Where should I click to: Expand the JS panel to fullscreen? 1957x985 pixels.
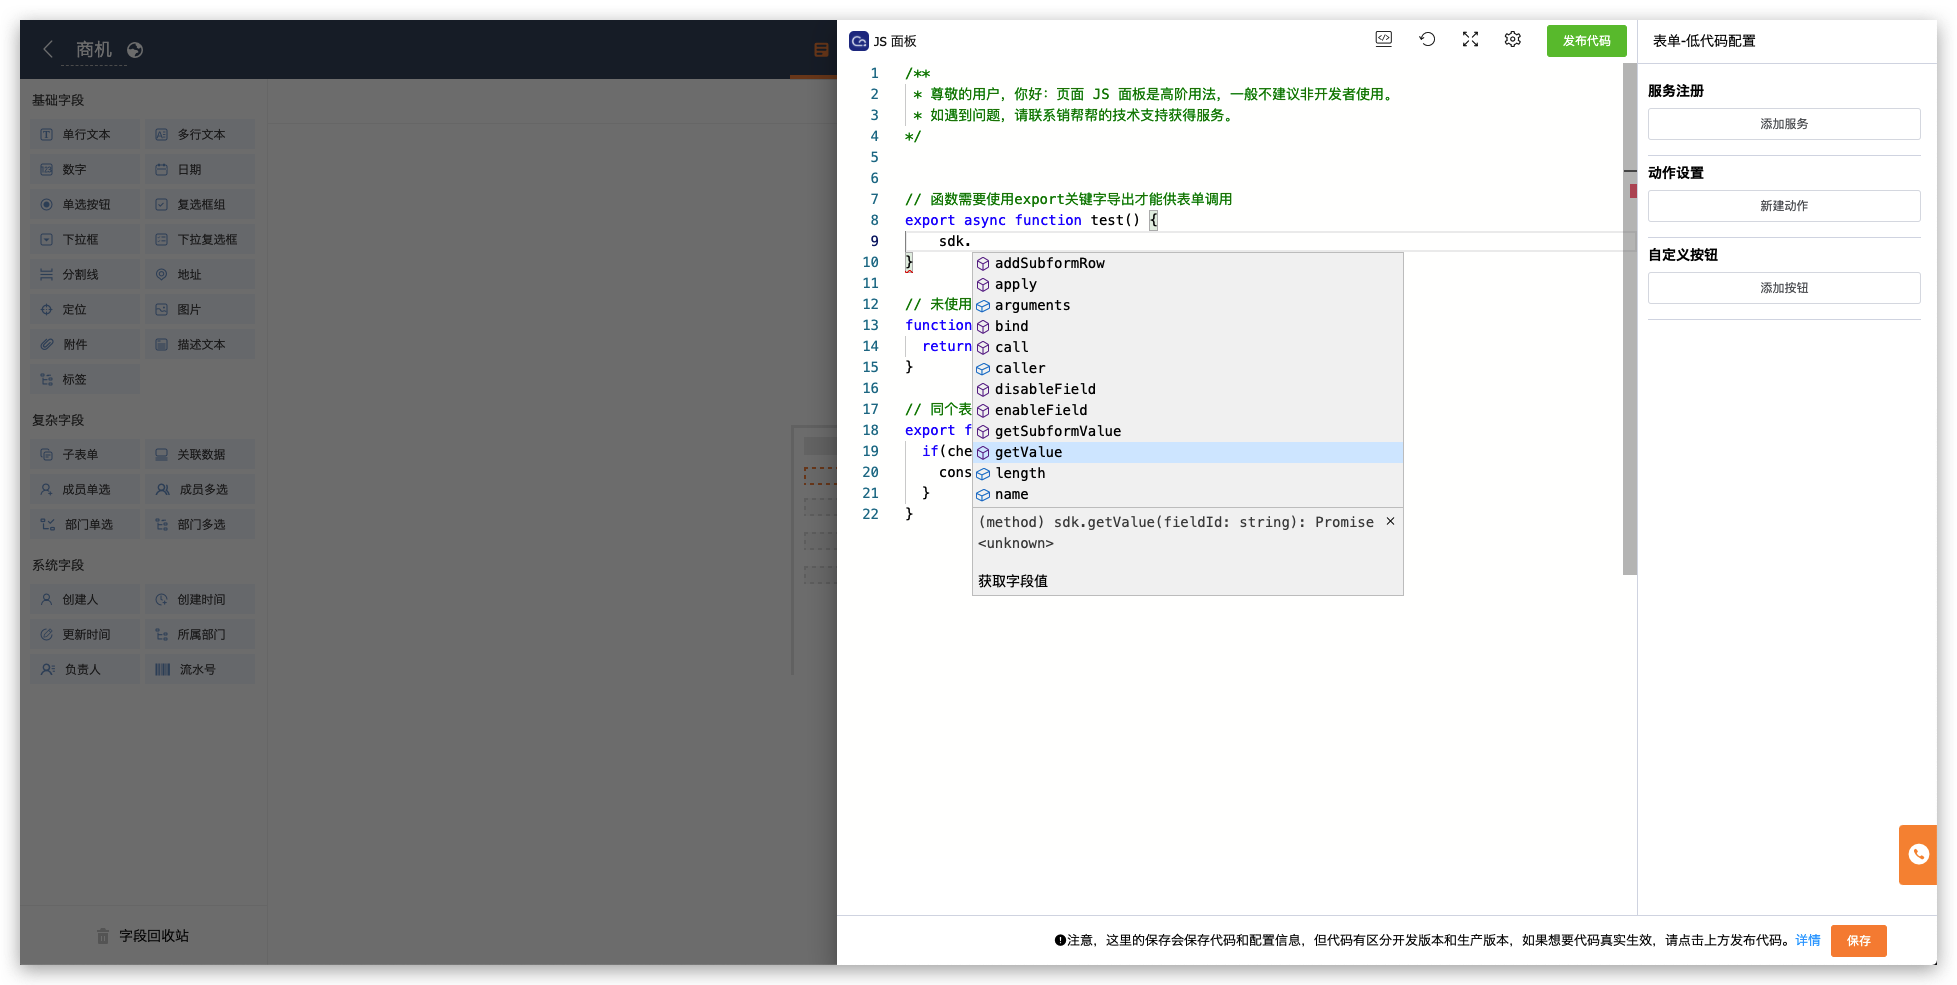tap(1470, 39)
